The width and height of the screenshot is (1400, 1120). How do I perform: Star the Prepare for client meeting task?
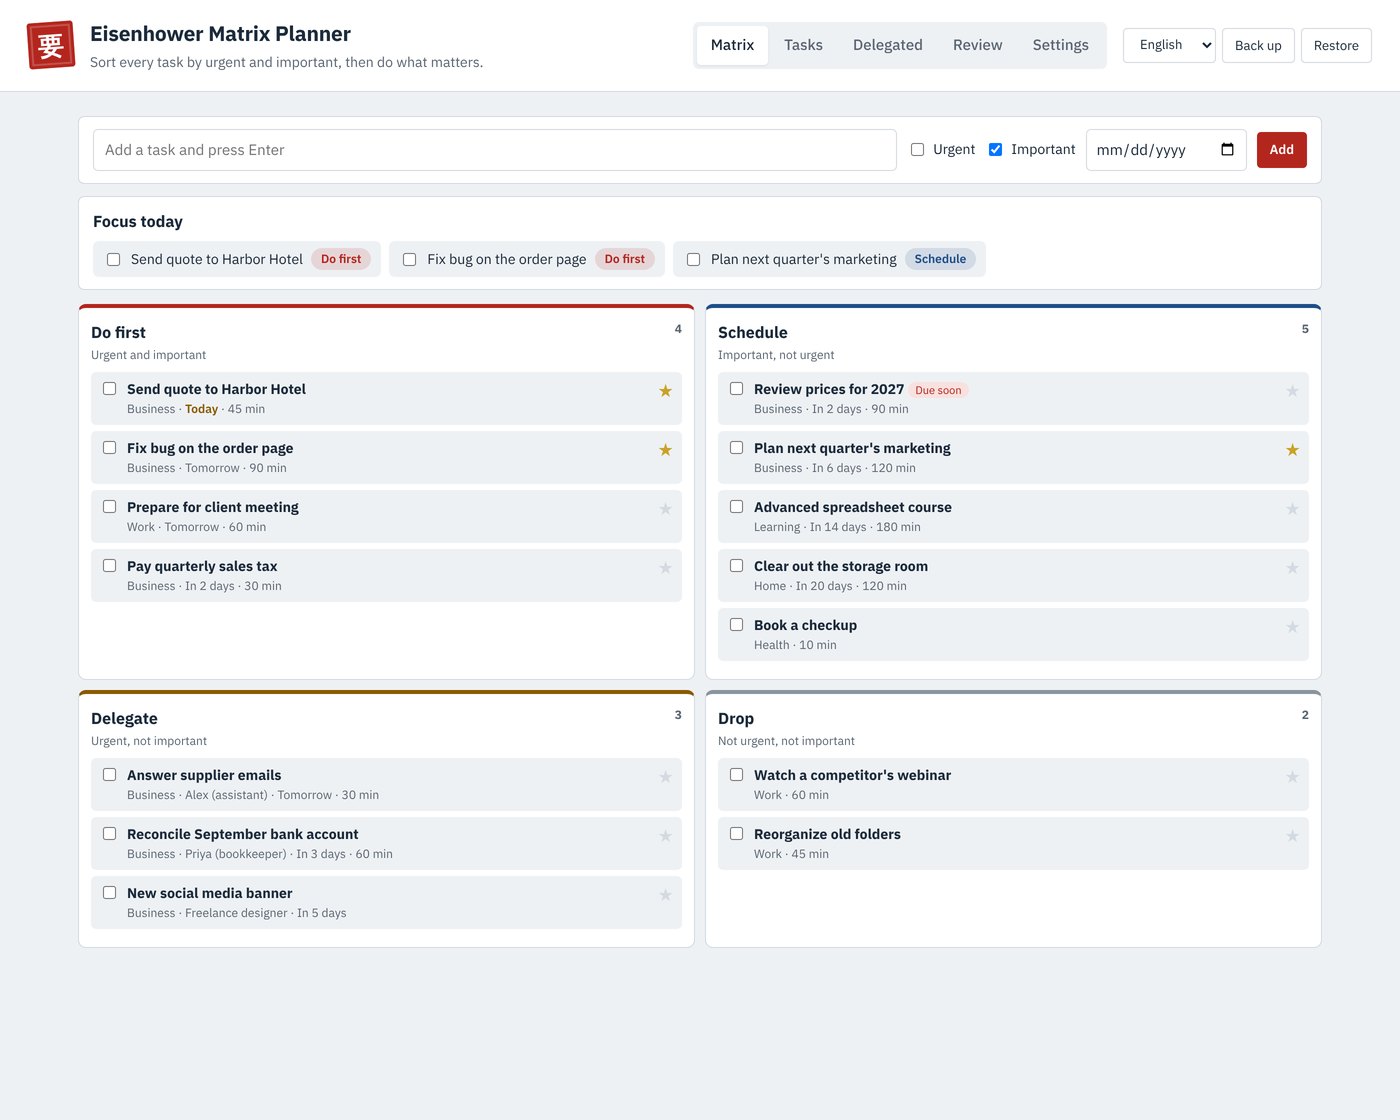click(x=665, y=509)
